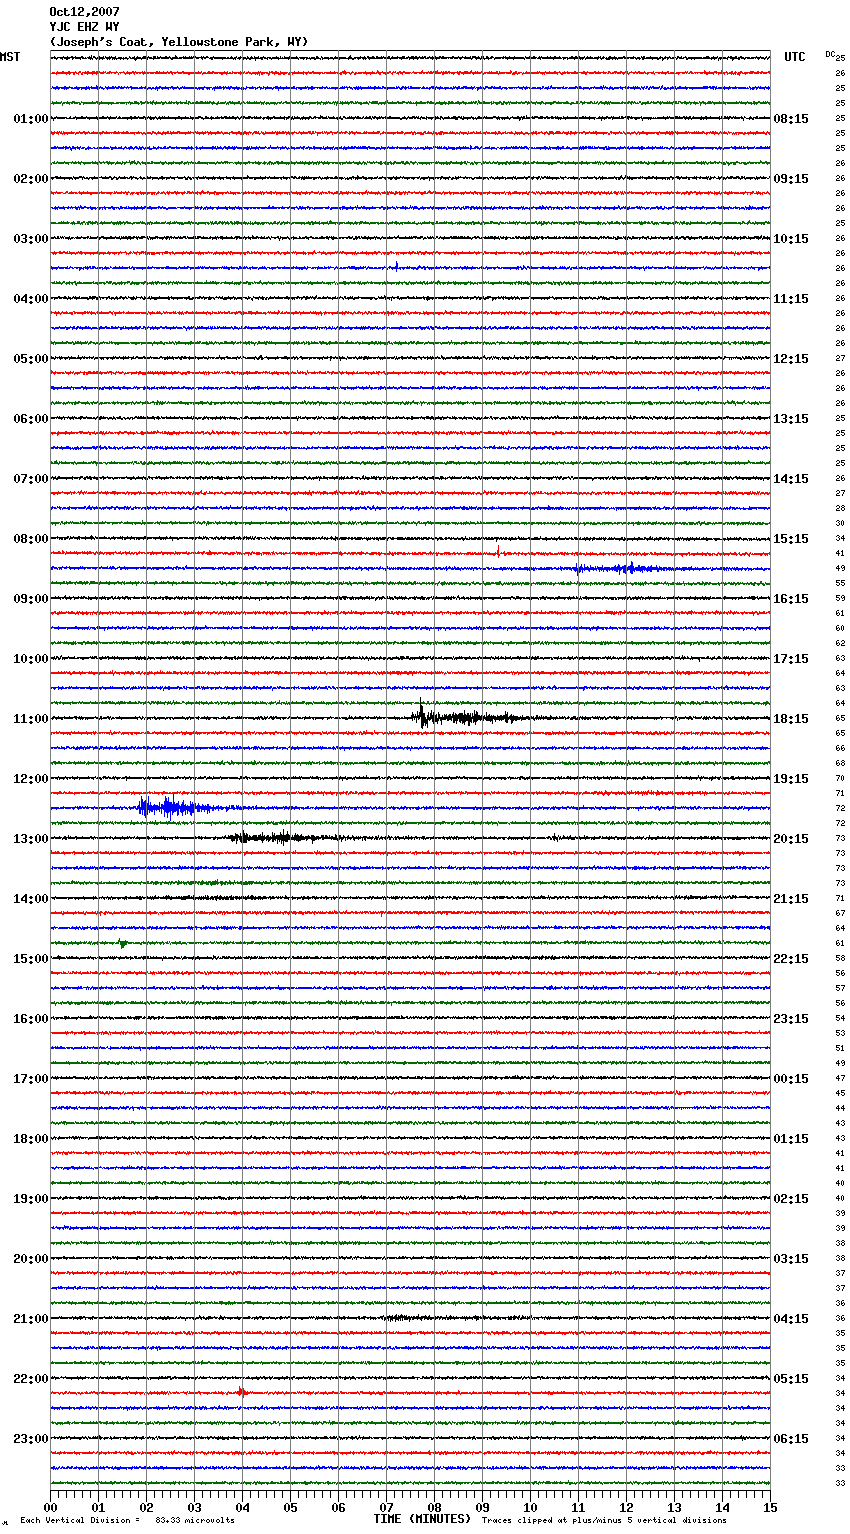
Task: Click the 10:15 UTC time label
Action: tap(791, 239)
